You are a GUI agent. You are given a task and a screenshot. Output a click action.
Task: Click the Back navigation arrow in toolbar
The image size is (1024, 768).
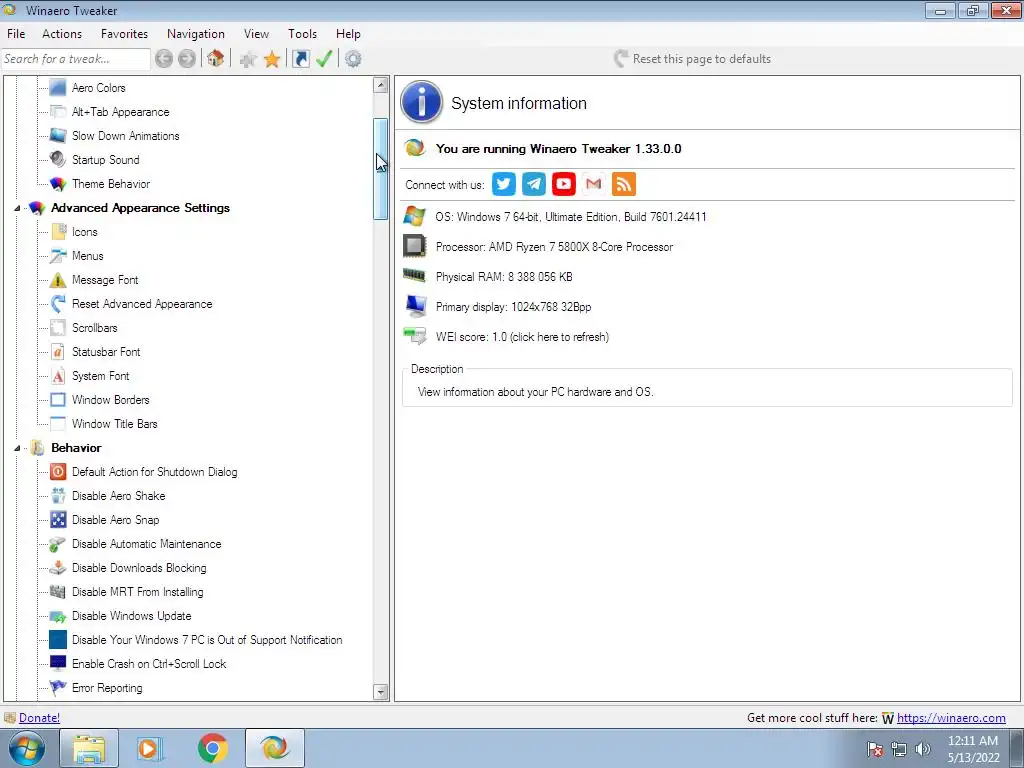[164, 59]
